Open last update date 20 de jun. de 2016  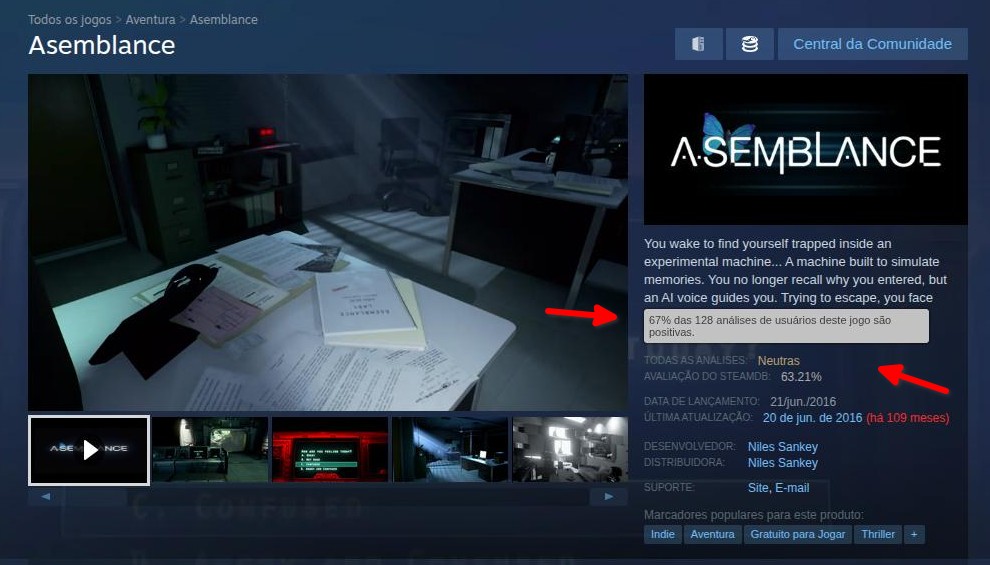click(813, 418)
